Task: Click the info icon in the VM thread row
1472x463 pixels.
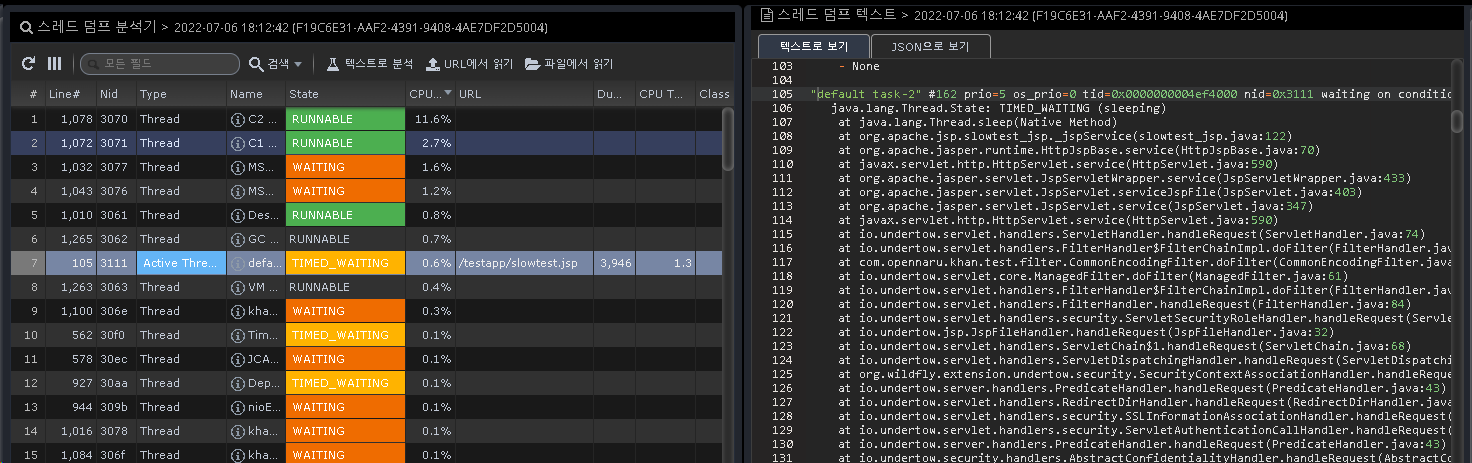Action: [x=238, y=287]
